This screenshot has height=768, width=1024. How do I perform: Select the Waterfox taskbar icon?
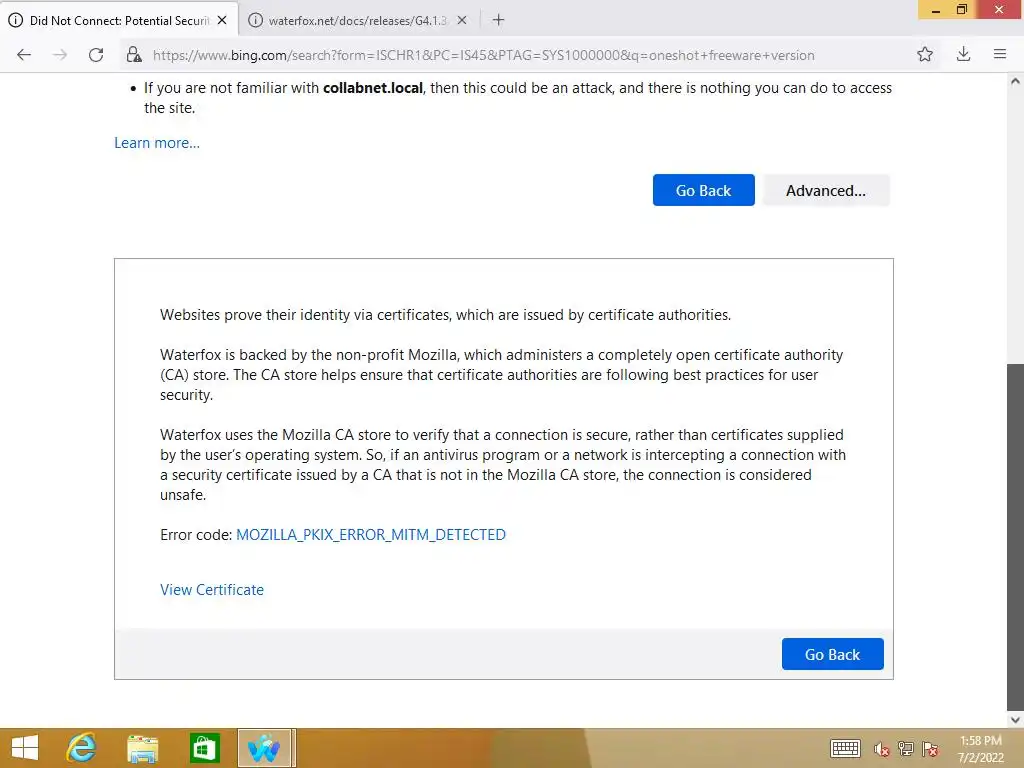(264, 748)
